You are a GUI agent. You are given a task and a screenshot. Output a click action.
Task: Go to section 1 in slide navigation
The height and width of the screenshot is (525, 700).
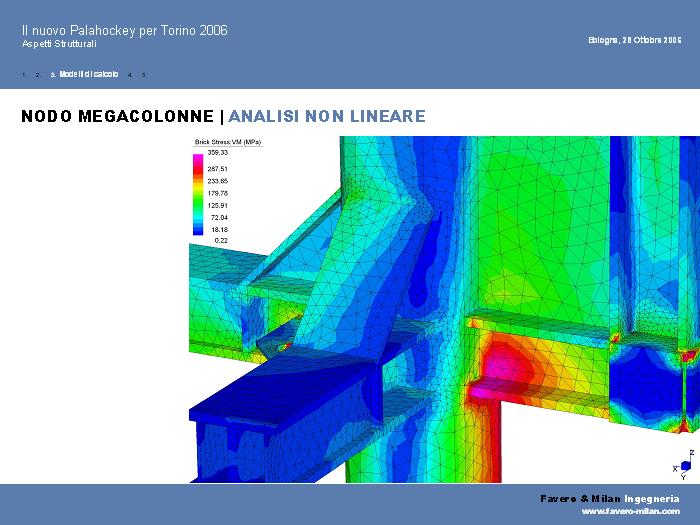(x=23, y=75)
